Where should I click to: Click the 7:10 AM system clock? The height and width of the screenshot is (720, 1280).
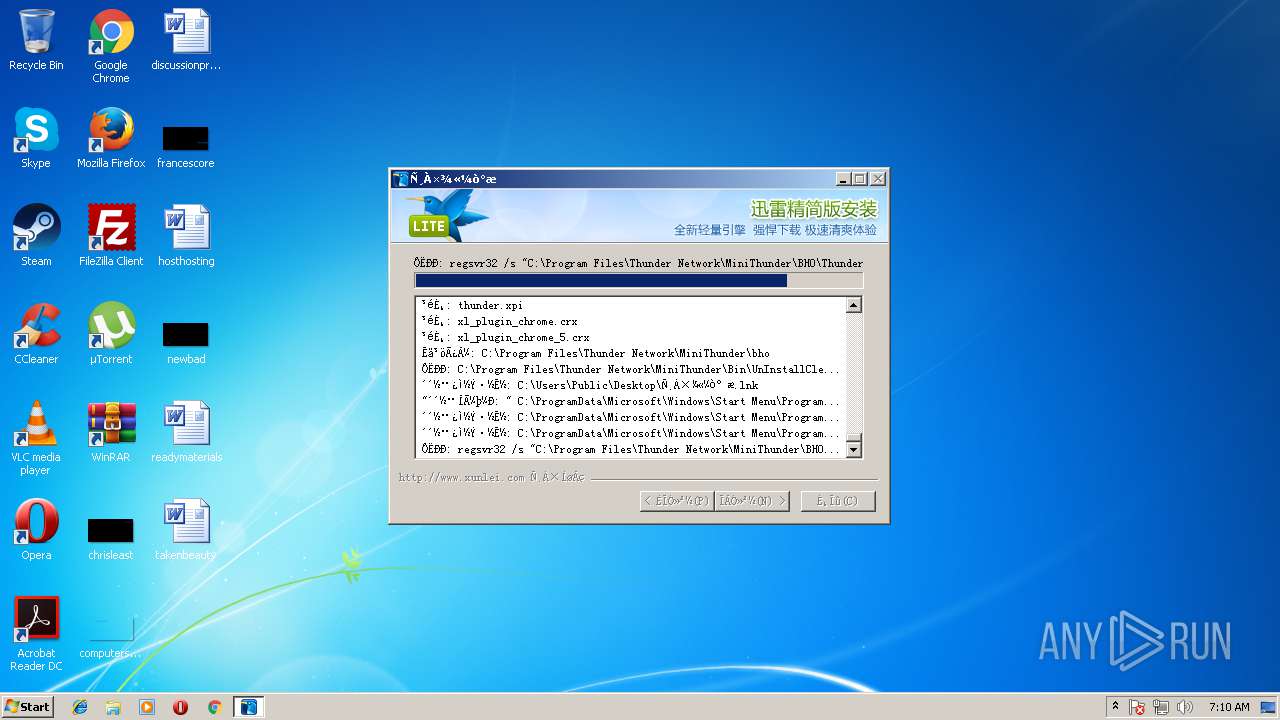1229,707
